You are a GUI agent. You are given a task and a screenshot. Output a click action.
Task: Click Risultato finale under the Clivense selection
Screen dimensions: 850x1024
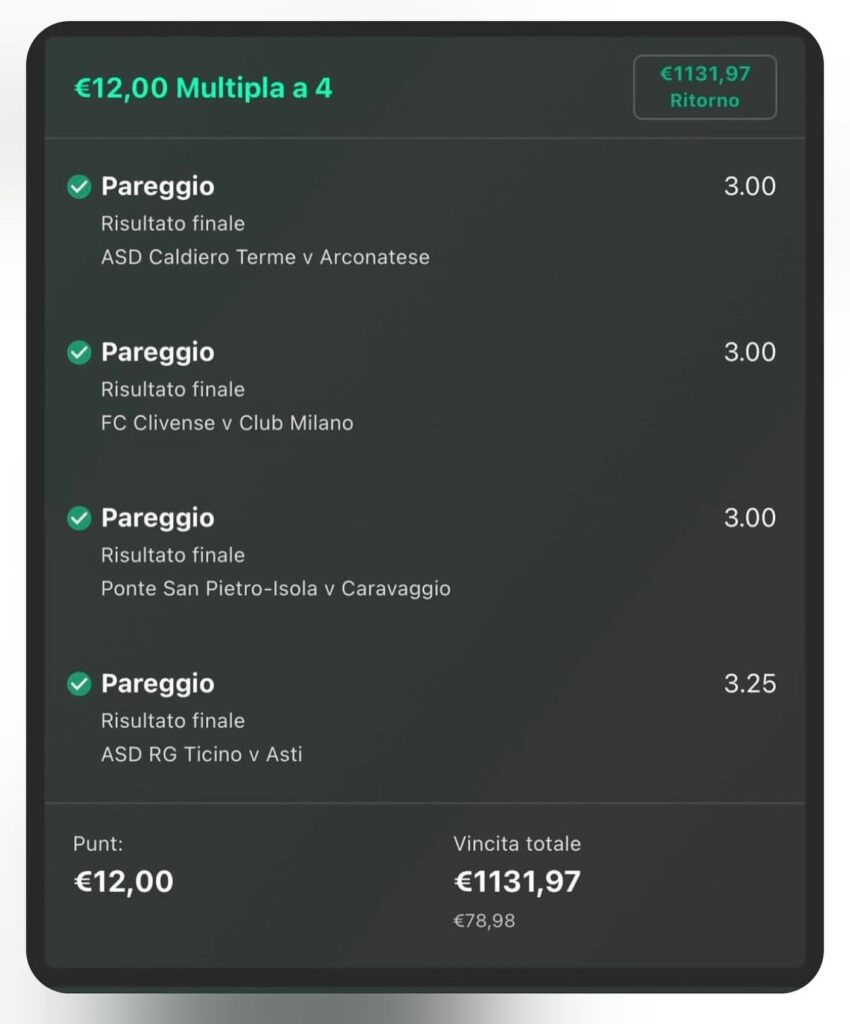[172, 389]
